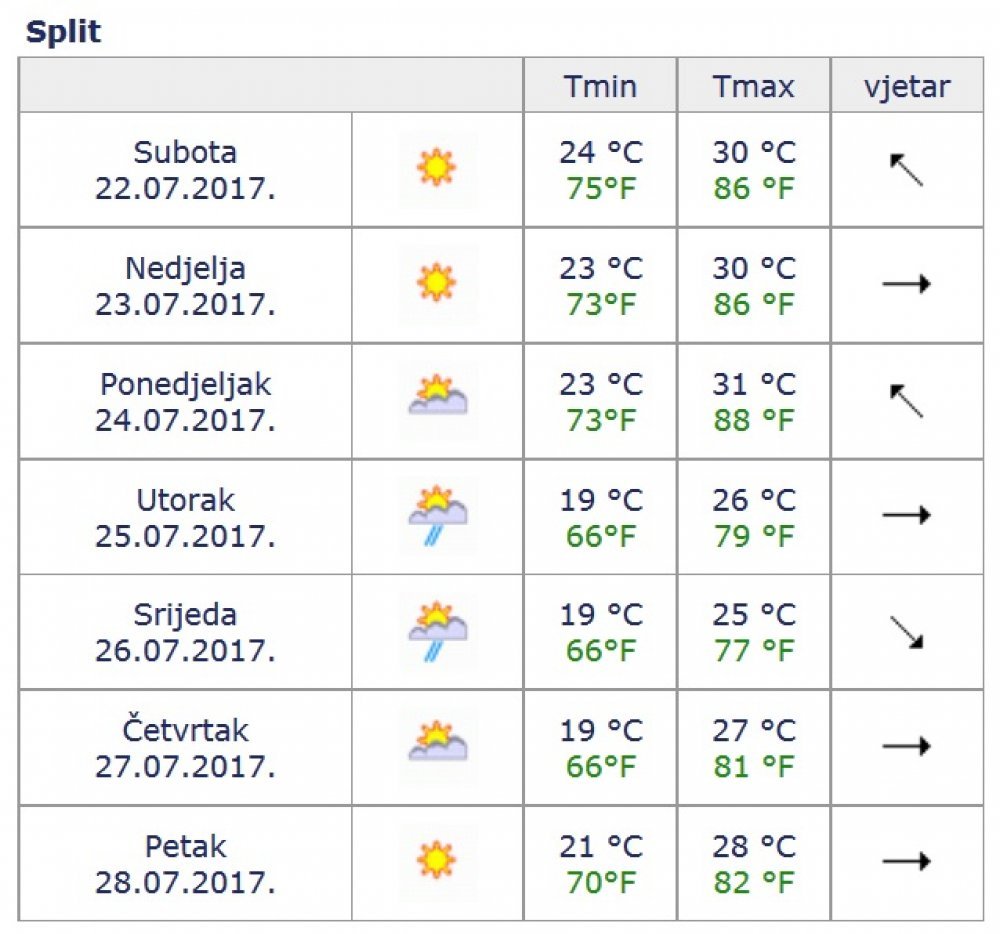Select the Tmax column header
Screen dimensions: 1000x934
(753, 85)
